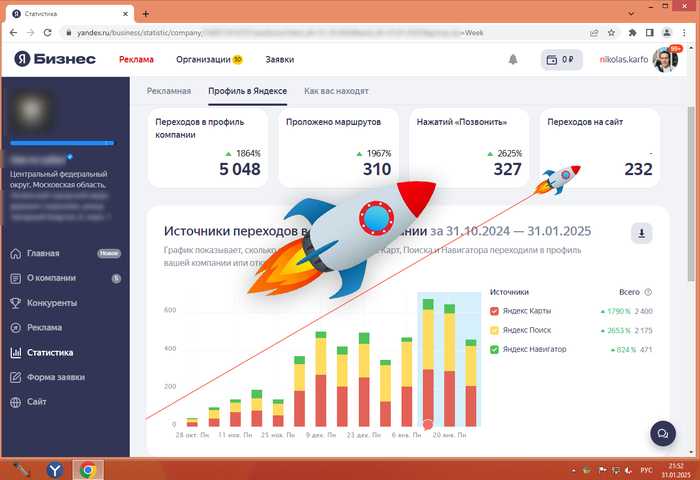
Task: Click the browser back arrow
Action: tap(13, 33)
